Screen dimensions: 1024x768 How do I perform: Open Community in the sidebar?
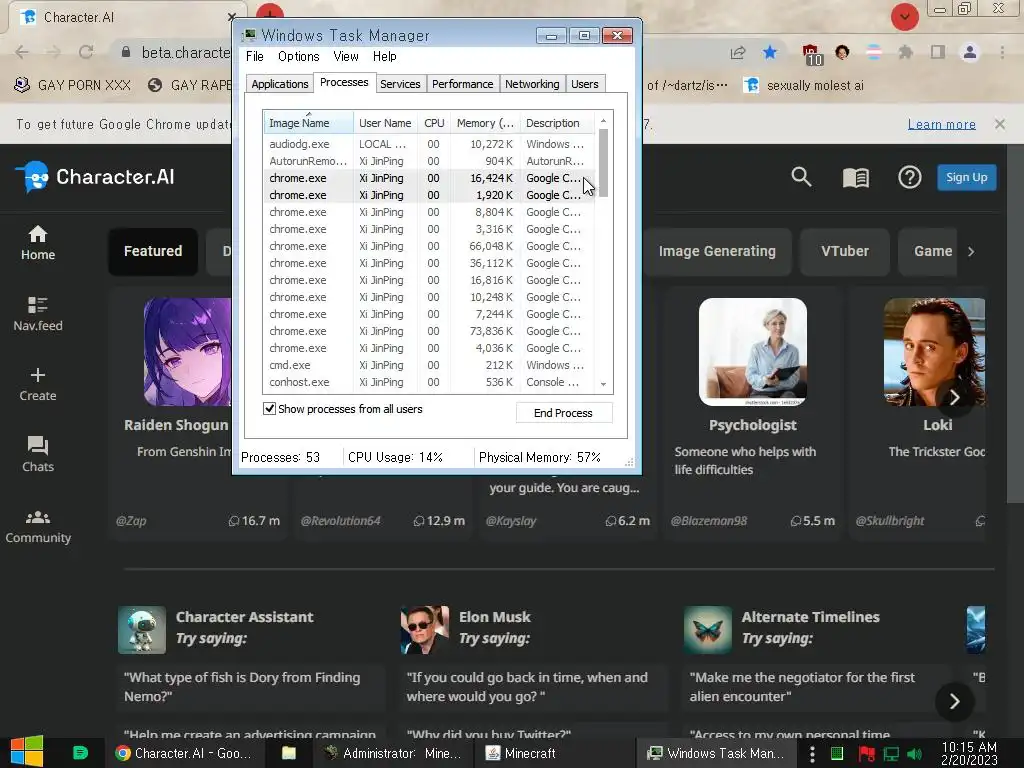coord(38,527)
